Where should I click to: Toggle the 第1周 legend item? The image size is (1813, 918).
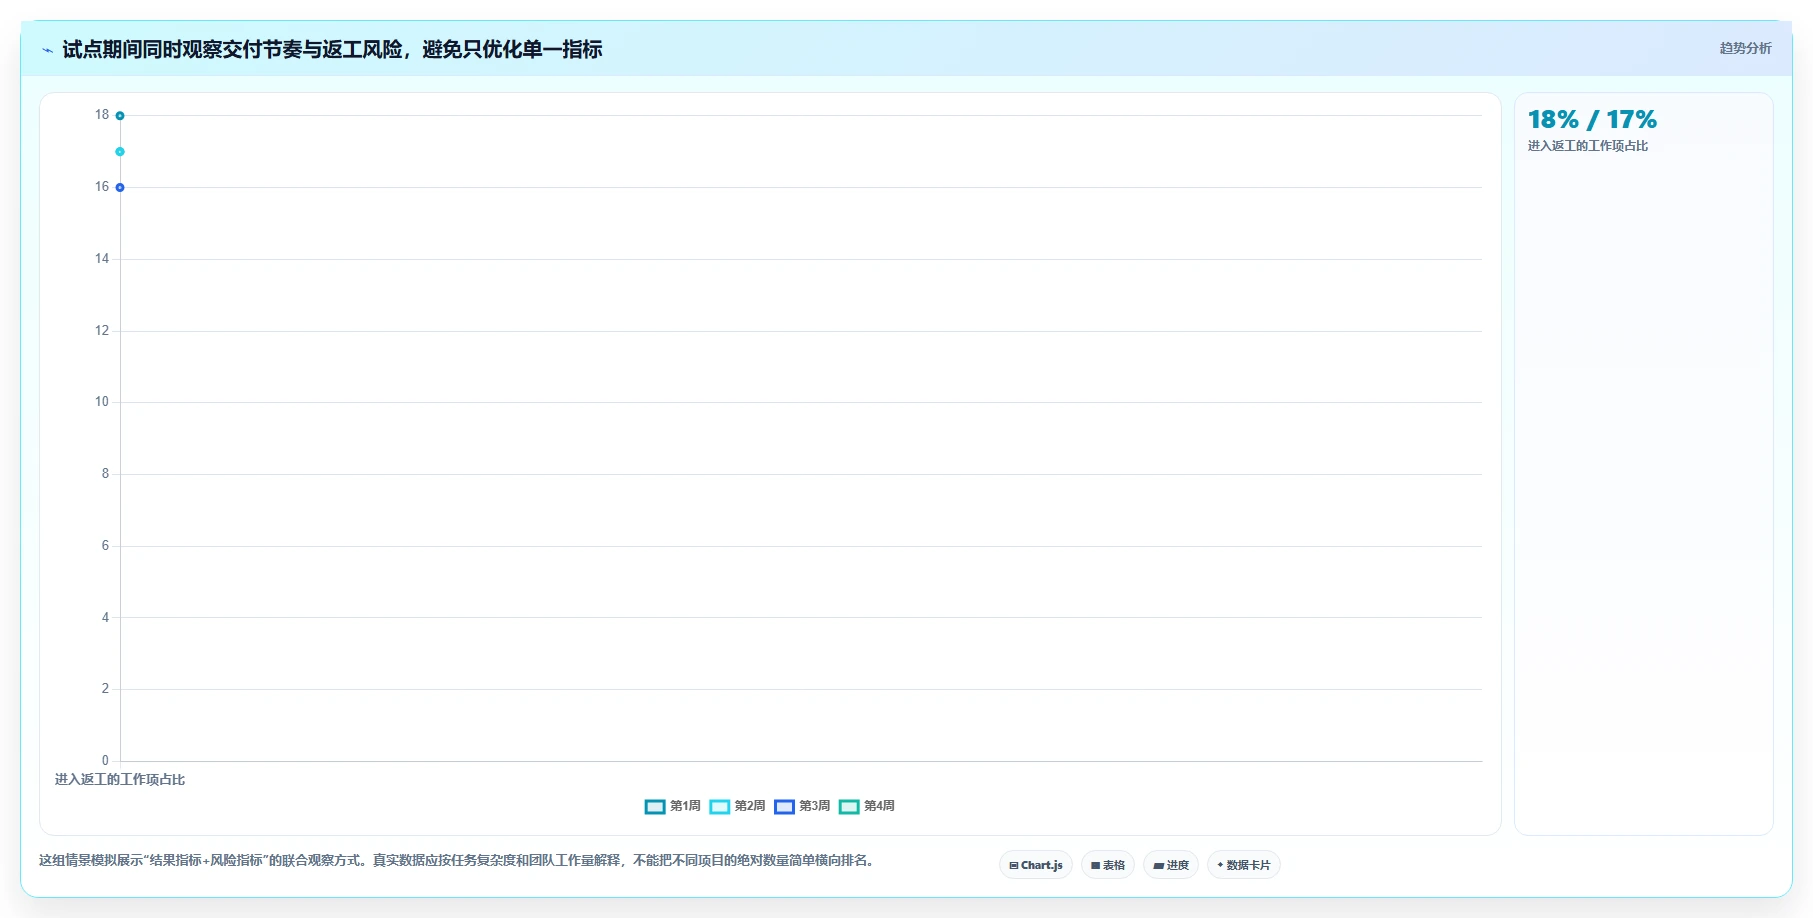673,806
